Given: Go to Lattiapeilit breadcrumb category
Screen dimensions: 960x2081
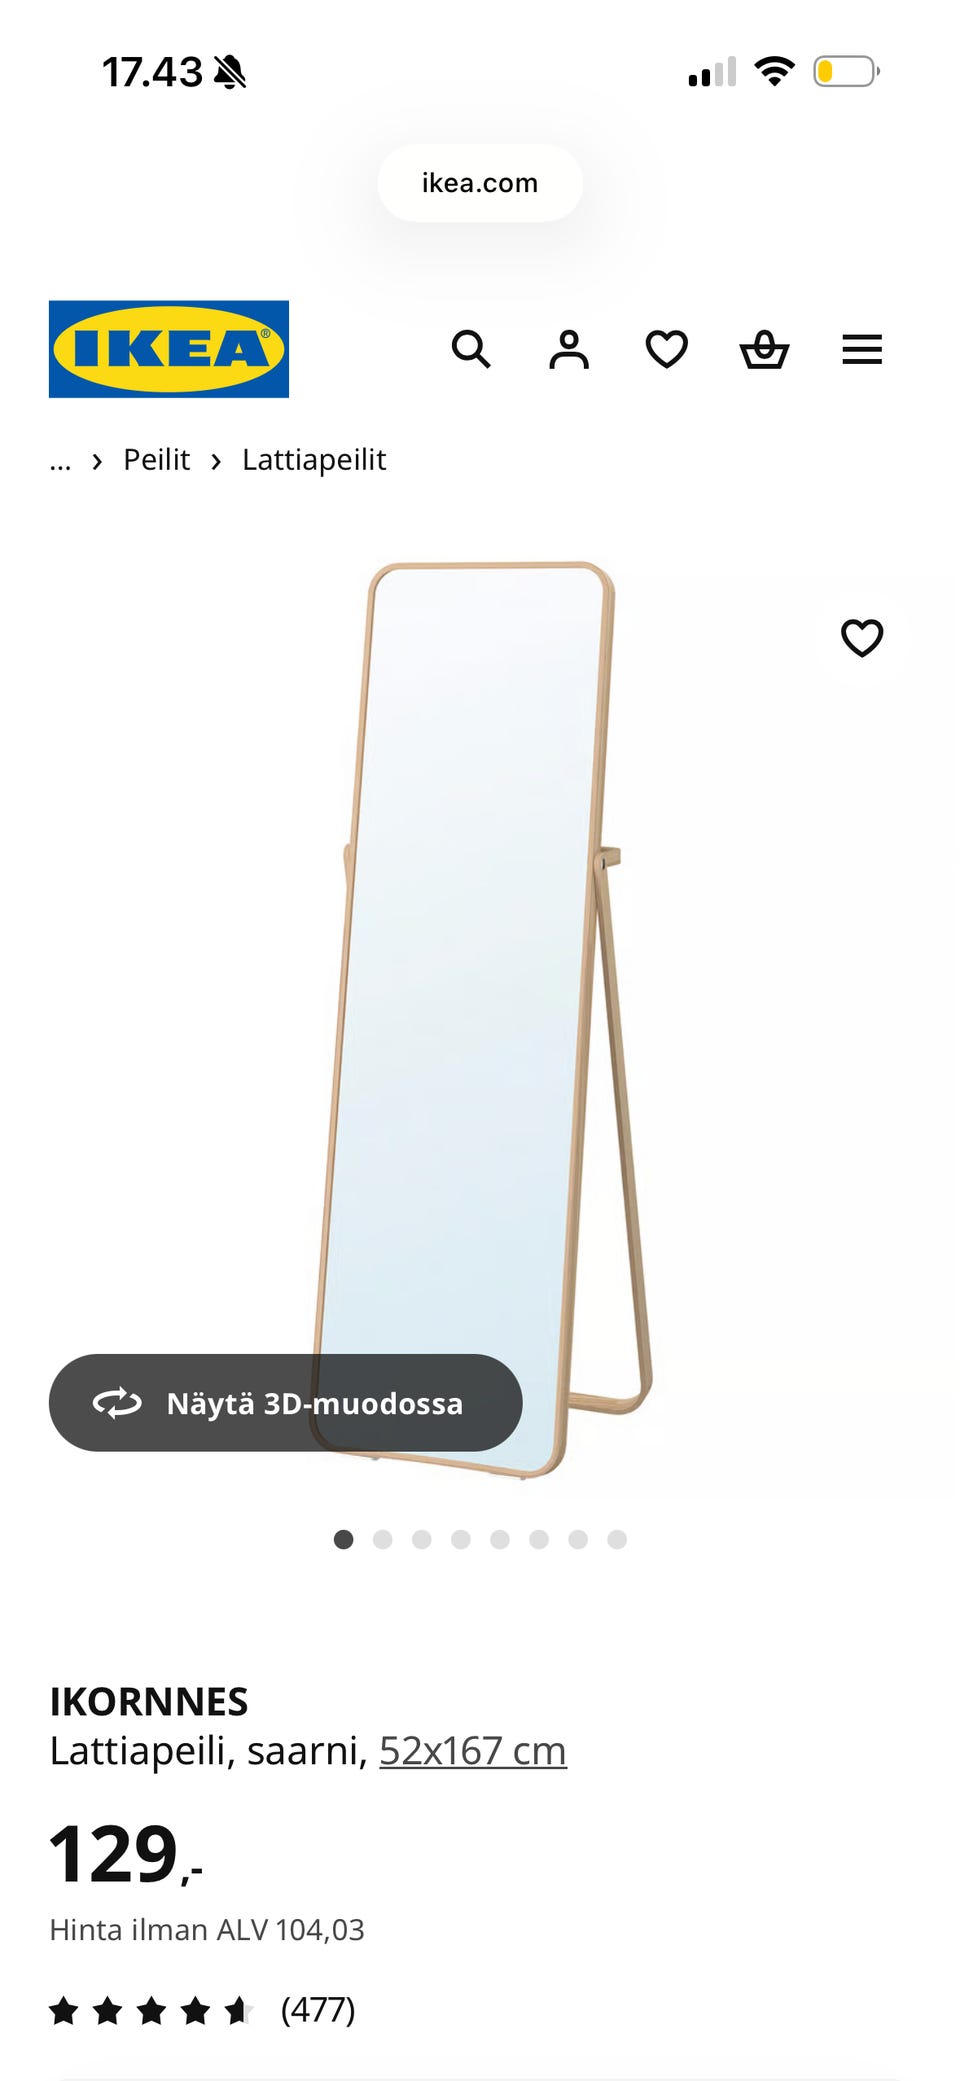Looking at the screenshot, I should [x=314, y=459].
